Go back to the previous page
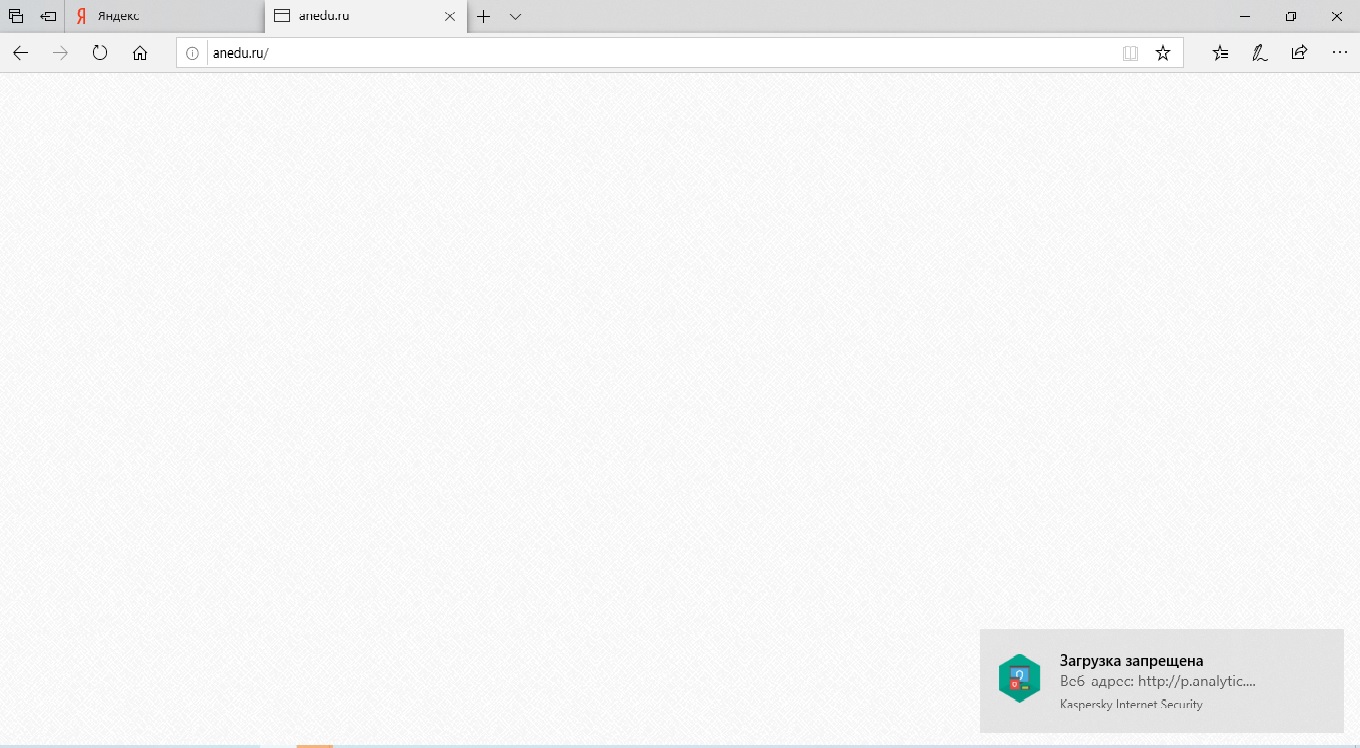Image resolution: width=1360 pixels, height=748 pixels. click(x=20, y=53)
